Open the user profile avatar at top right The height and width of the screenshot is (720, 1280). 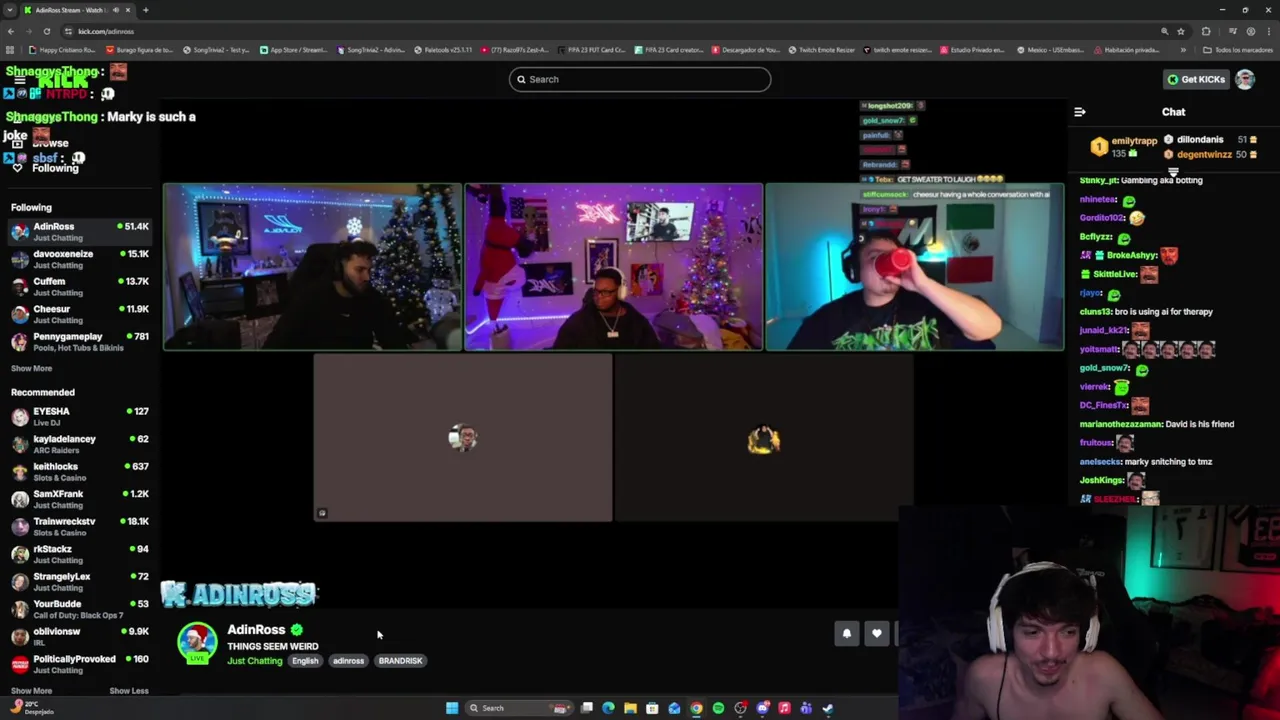click(x=1245, y=79)
